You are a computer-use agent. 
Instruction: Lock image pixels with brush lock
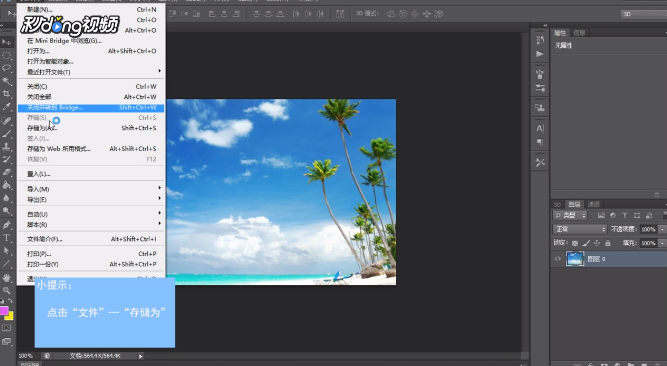click(x=586, y=243)
